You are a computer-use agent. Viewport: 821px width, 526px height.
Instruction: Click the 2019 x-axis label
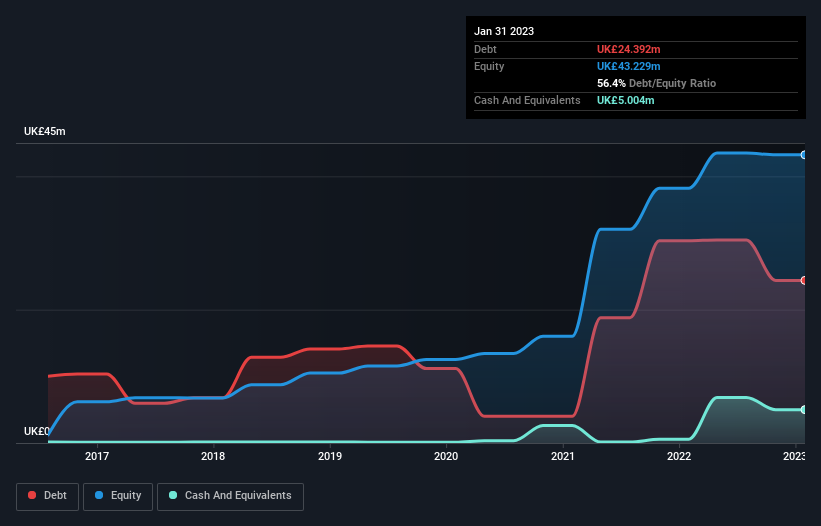(330, 456)
